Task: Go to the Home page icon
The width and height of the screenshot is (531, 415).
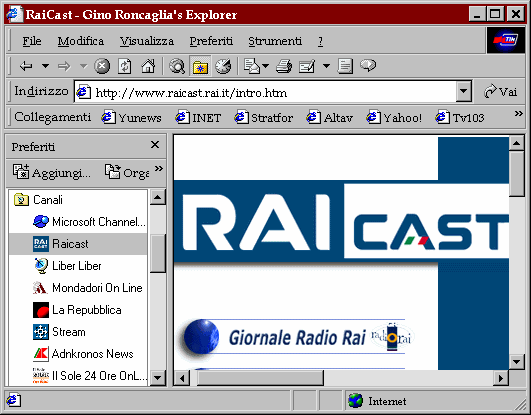Action: 148,66
